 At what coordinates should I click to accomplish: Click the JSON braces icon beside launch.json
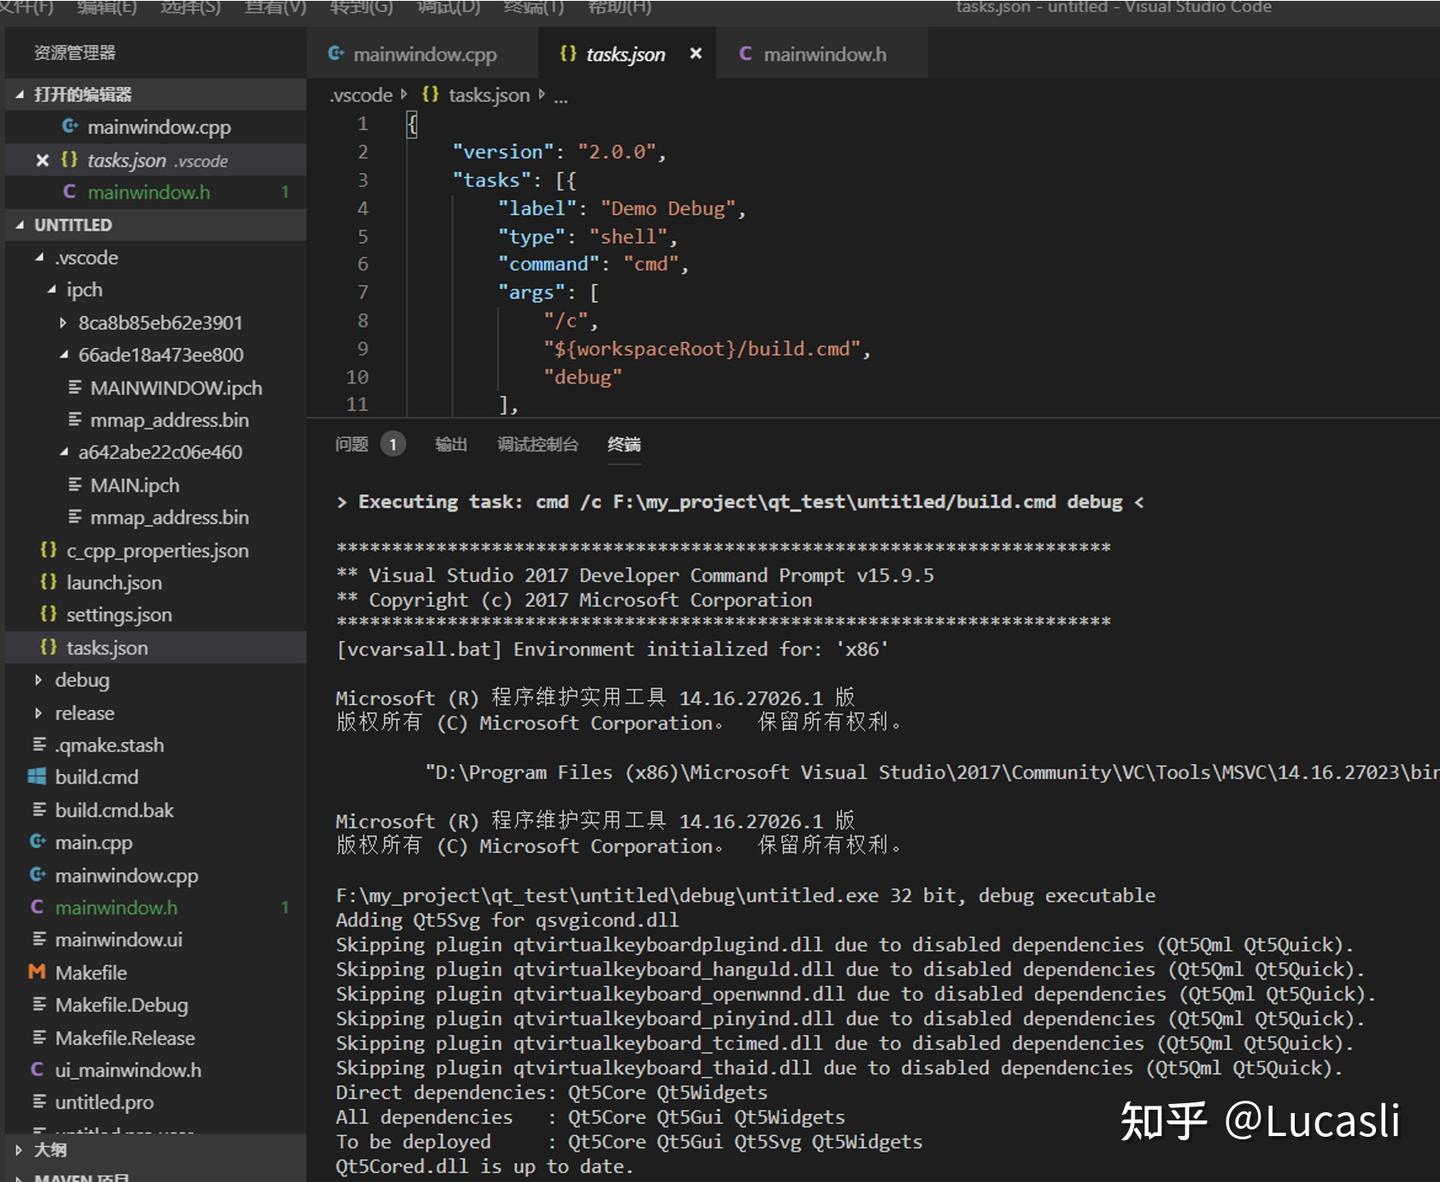48,582
